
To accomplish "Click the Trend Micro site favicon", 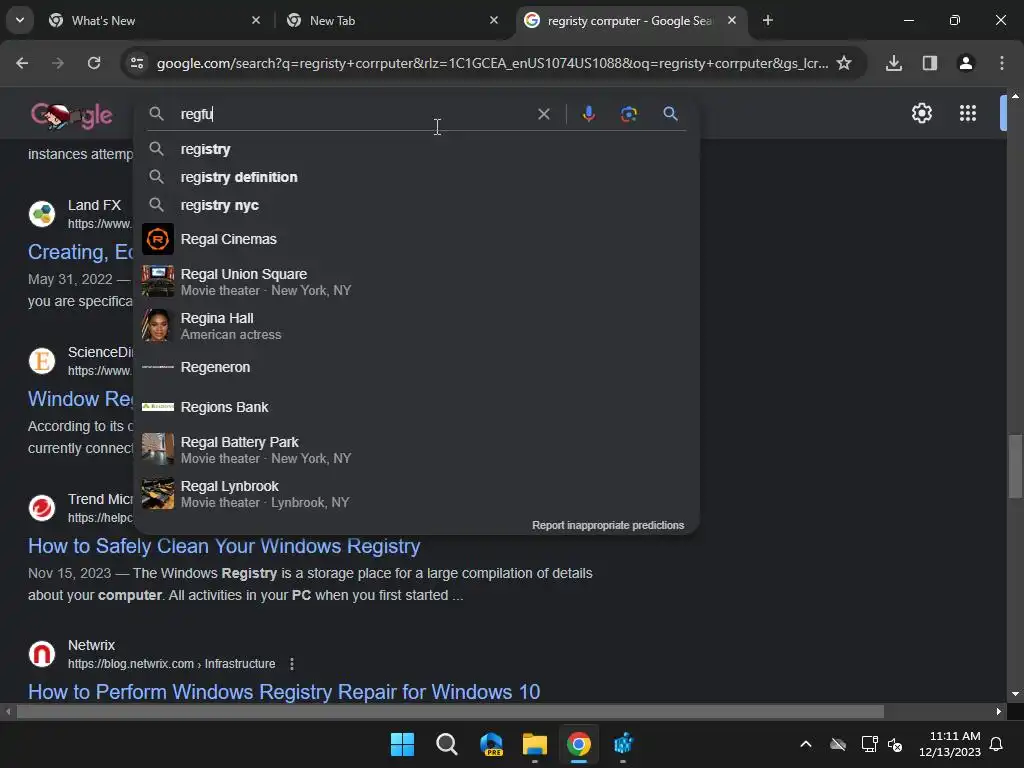I will 42,507.
